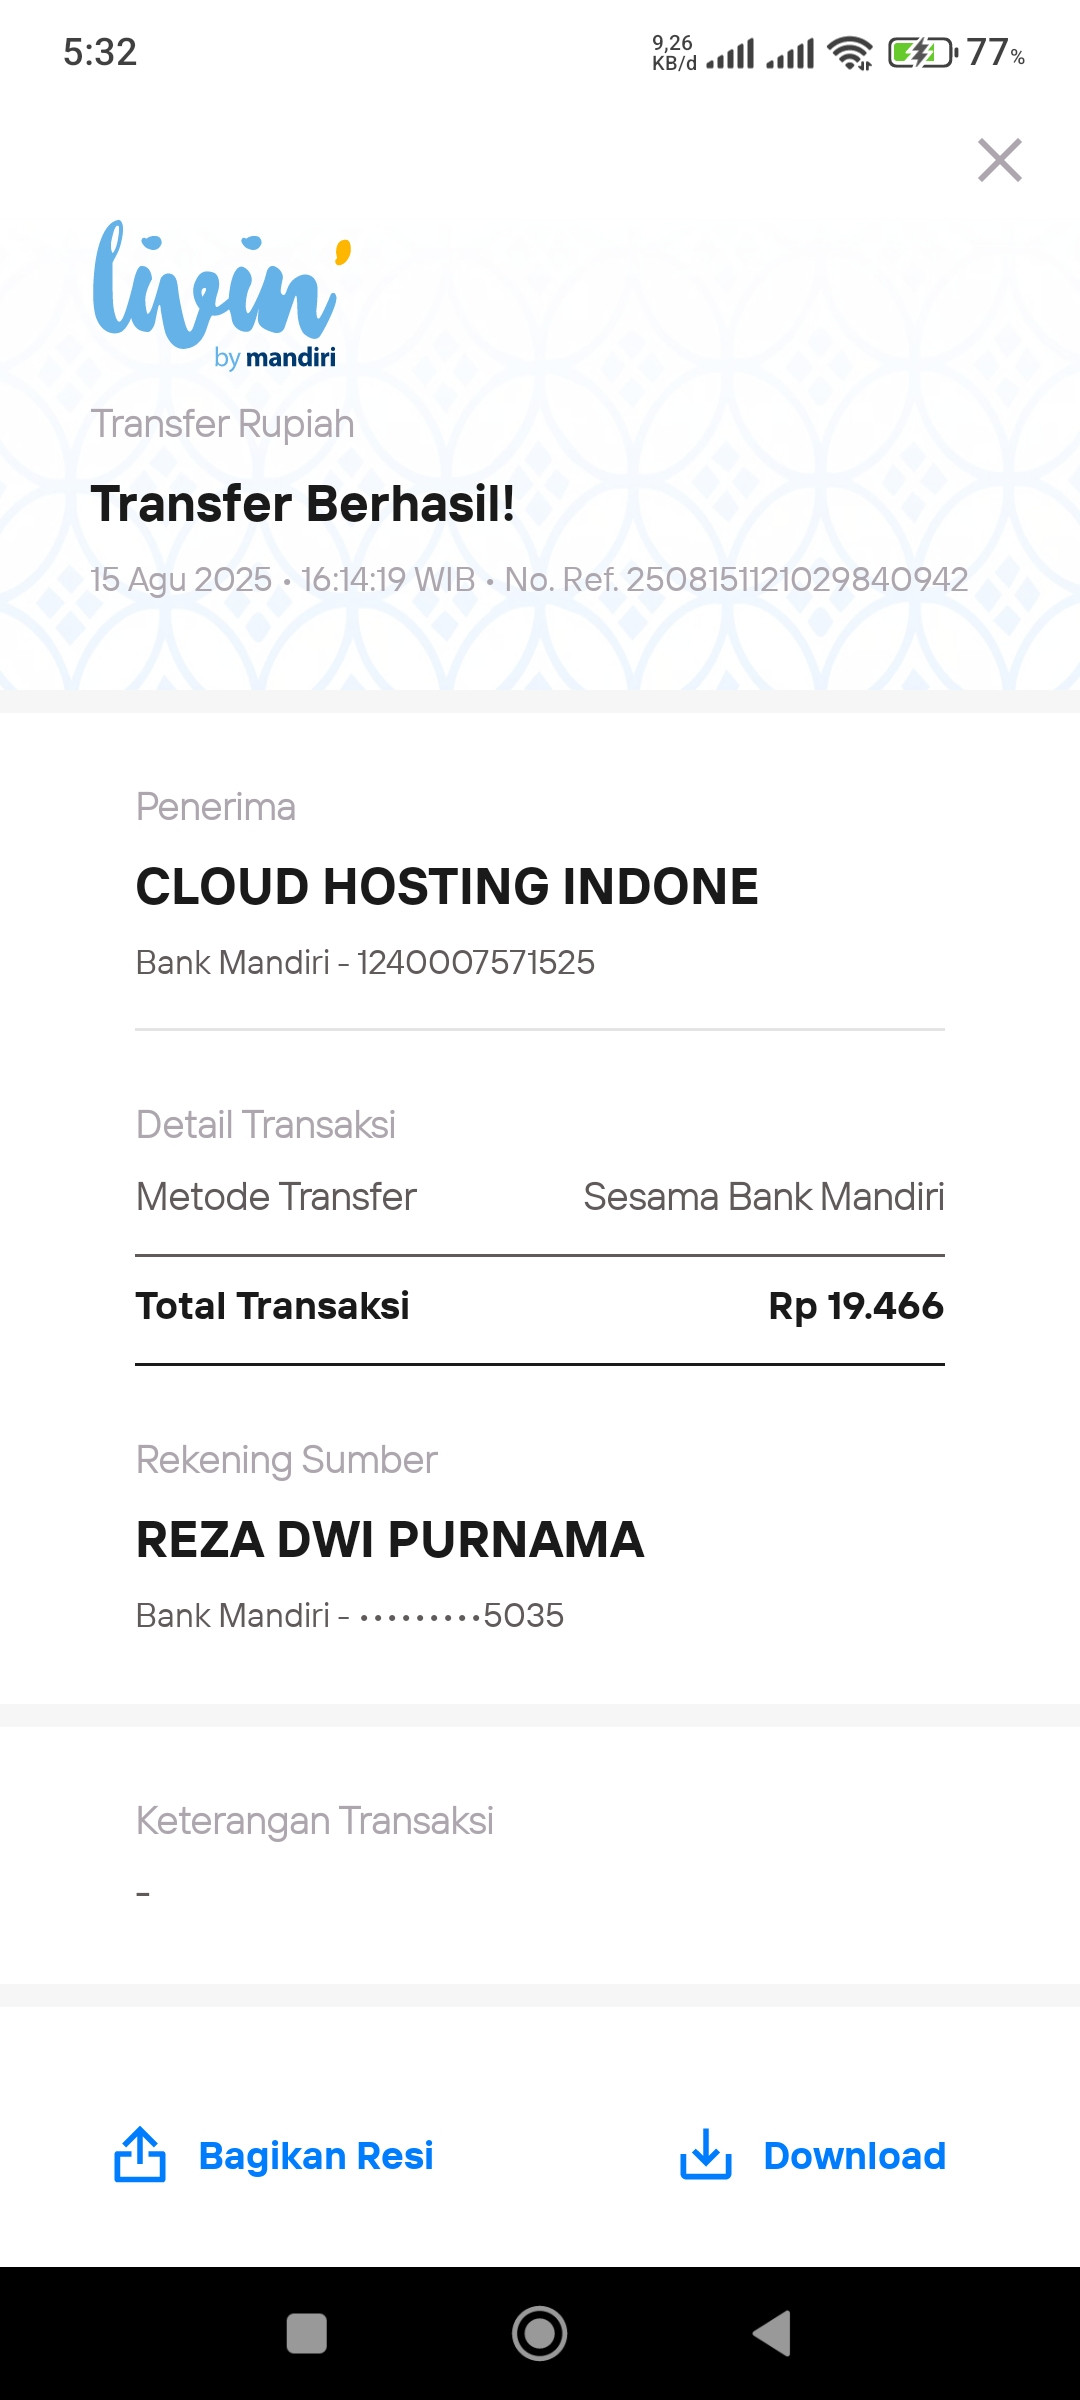Tap the share receipt icon

(140, 2155)
